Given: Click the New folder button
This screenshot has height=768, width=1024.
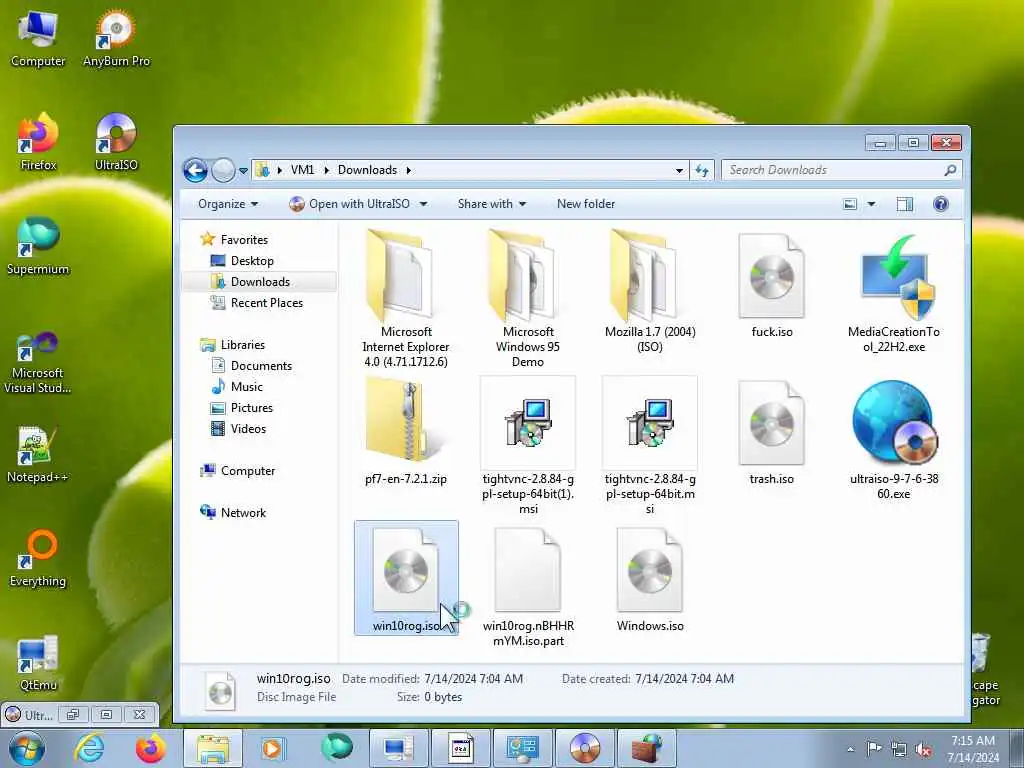Looking at the screenshot, I should [586, 204].
